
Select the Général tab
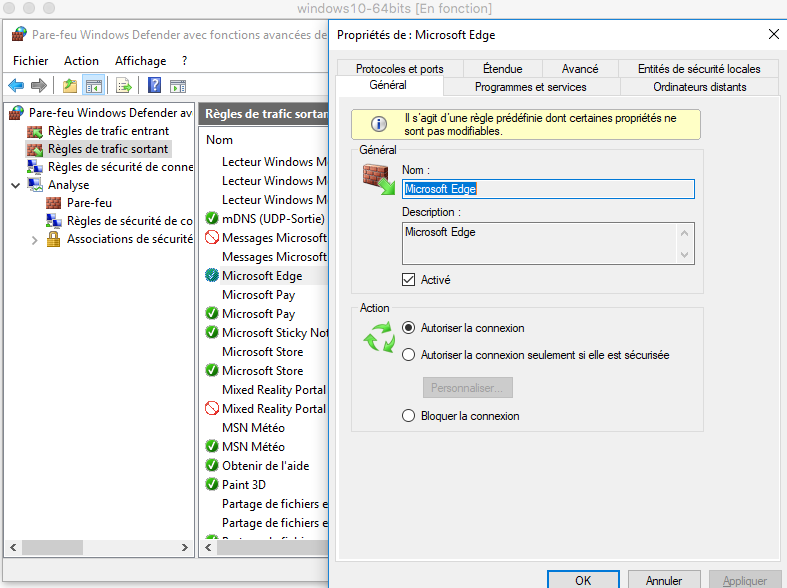pyautogui.click(x=388, y=85)
